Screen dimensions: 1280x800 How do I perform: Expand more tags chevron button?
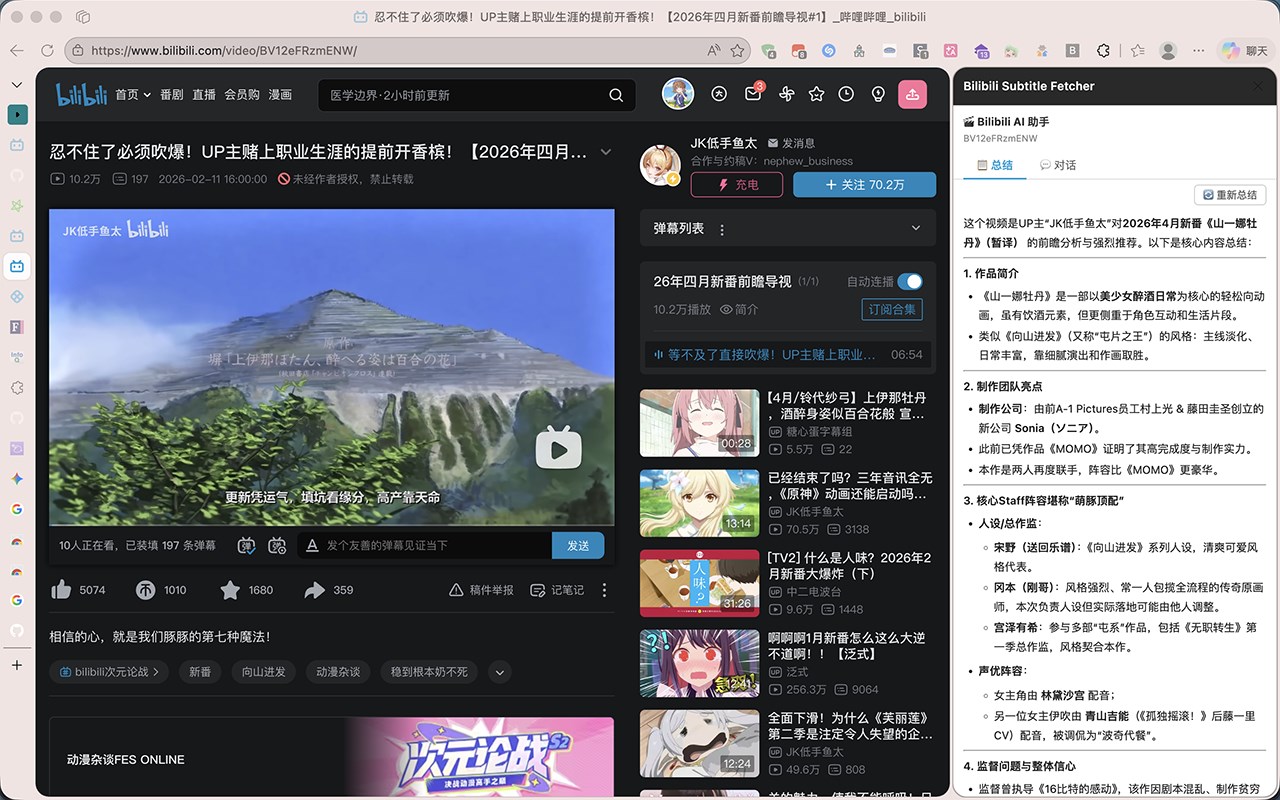[500, 672]
